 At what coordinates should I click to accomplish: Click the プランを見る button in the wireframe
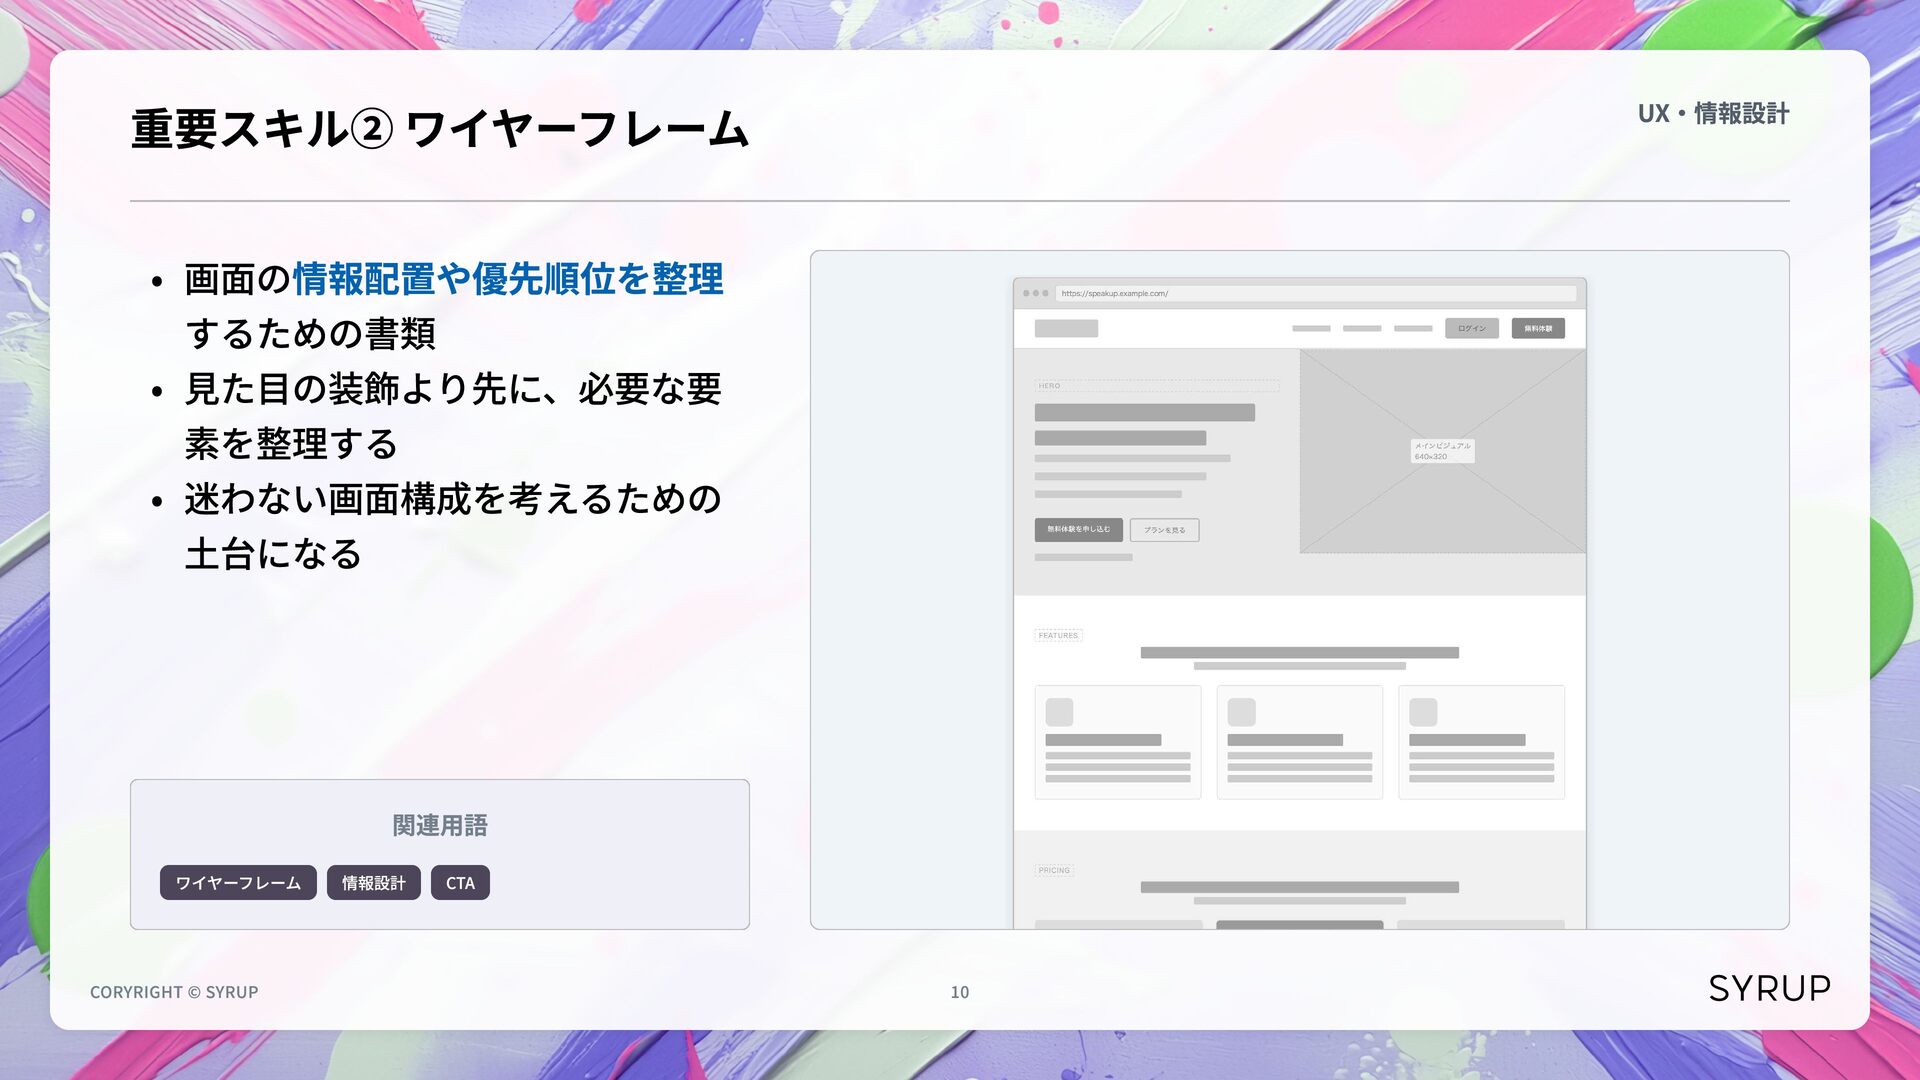tap(1164, 530)
